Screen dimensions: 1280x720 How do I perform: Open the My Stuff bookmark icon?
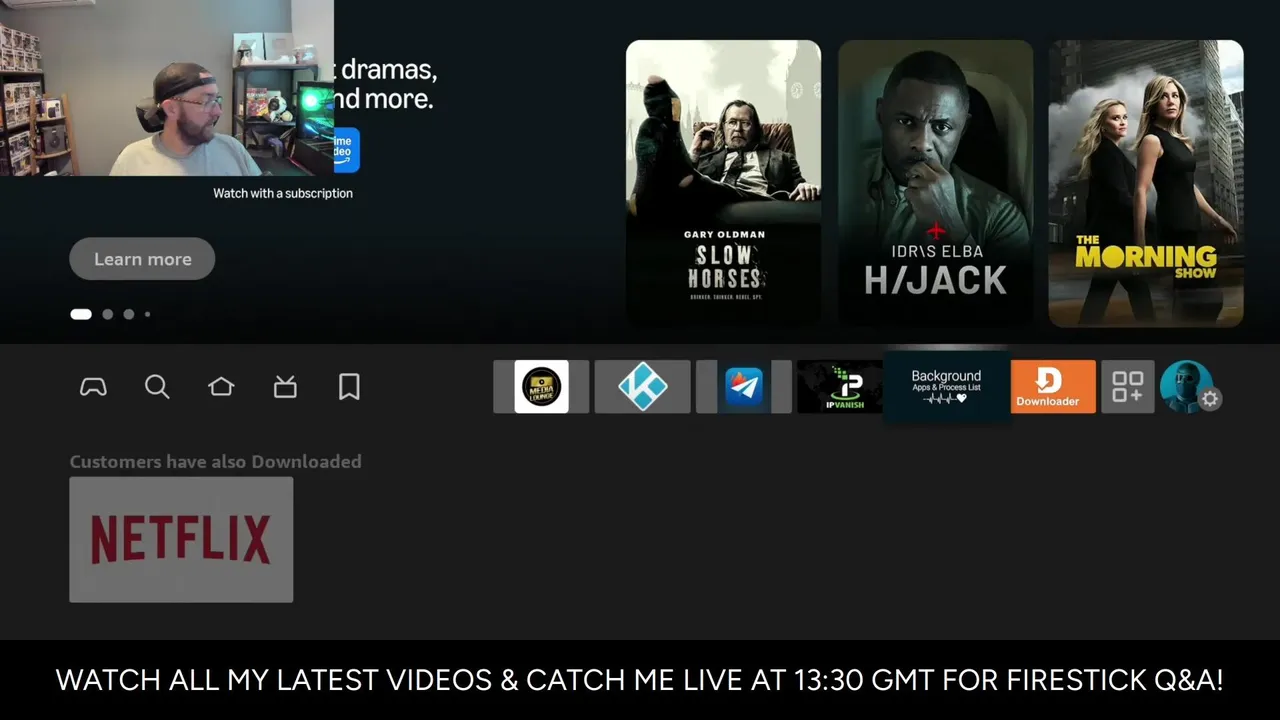pos(349,387)
